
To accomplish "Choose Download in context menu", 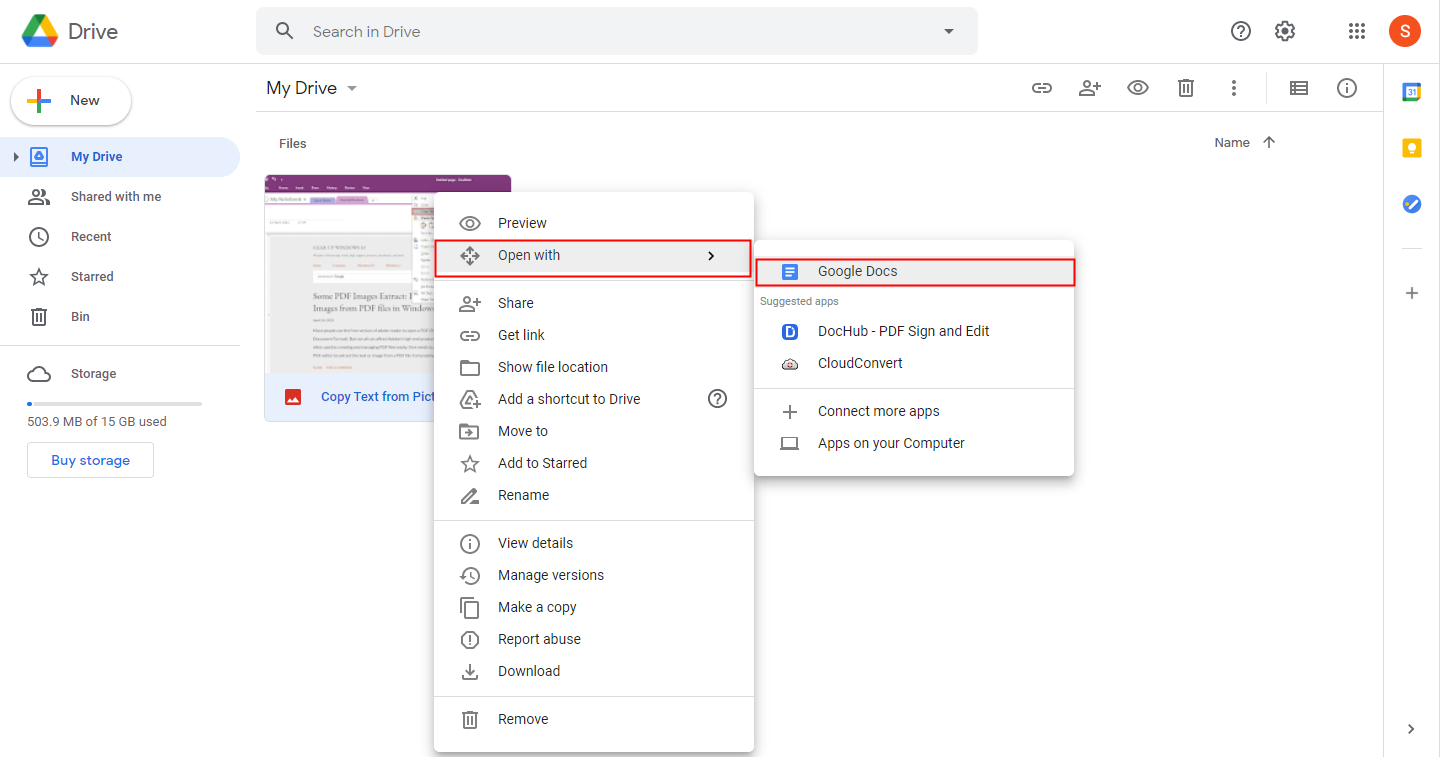I will 593,671.
